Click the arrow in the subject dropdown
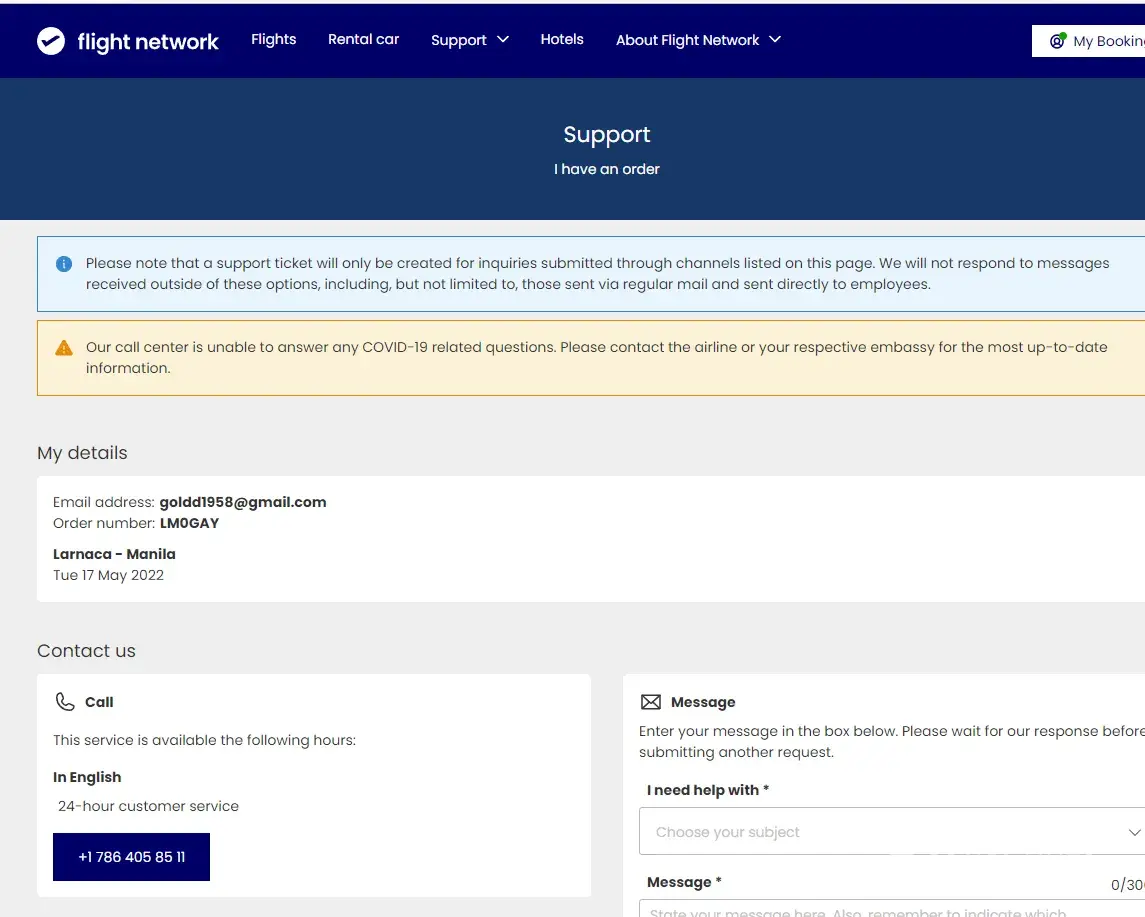 [x=1134, y=832]
